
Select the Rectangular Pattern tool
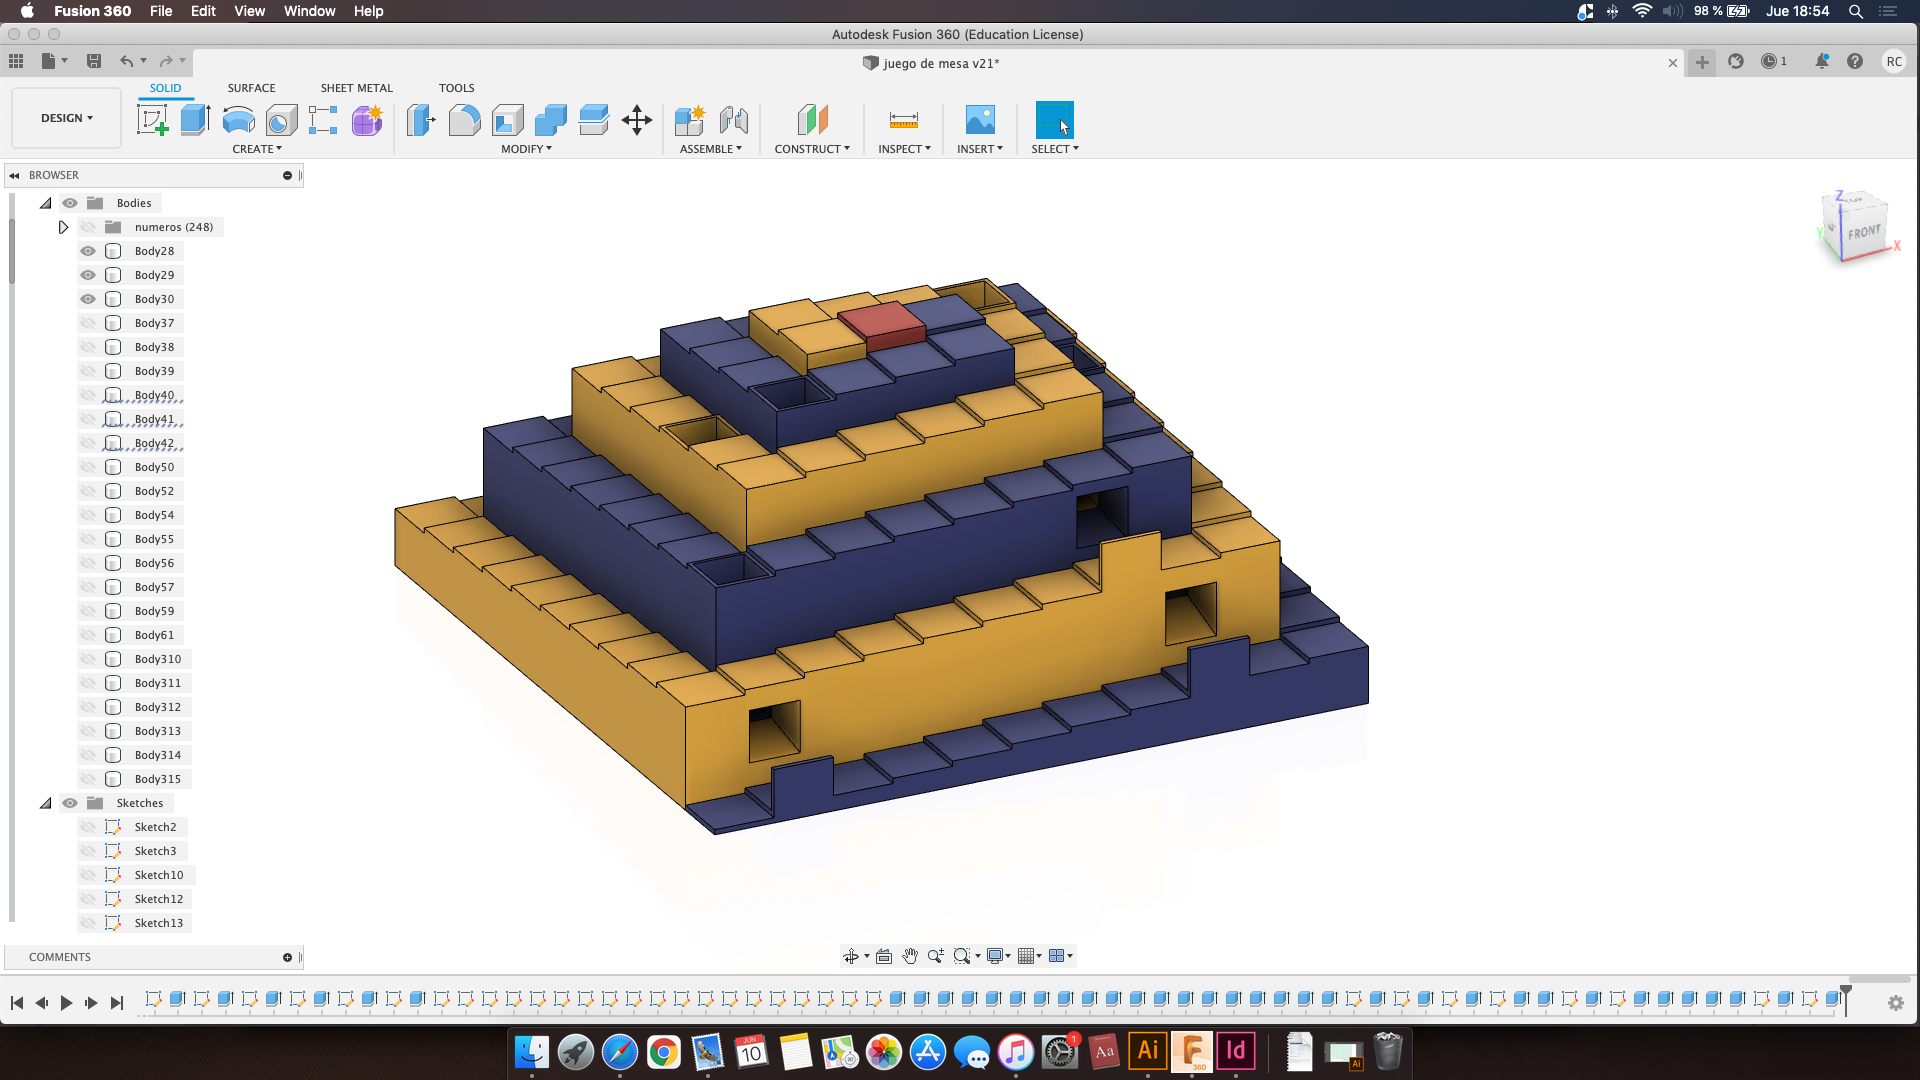click(x=324, y=120)
